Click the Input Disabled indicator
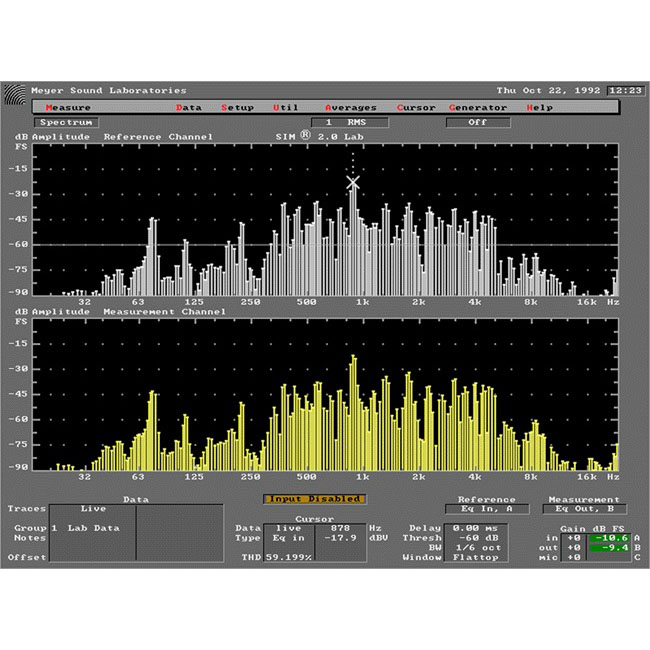Screen dimensions: 650x650 (314, 499)
